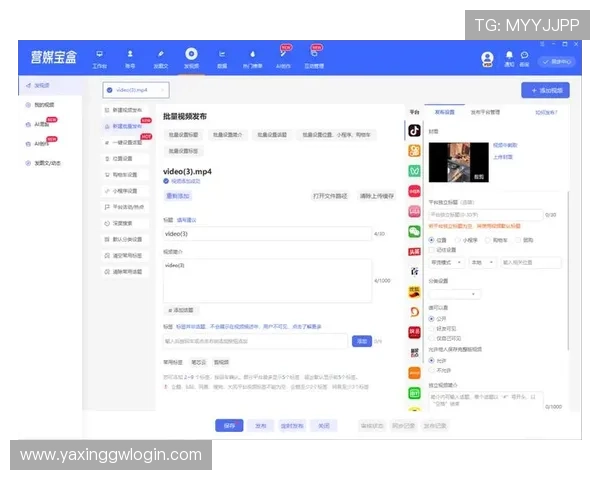Select the green butterfly platform icon
600x480 pixels.
(414, 171)
